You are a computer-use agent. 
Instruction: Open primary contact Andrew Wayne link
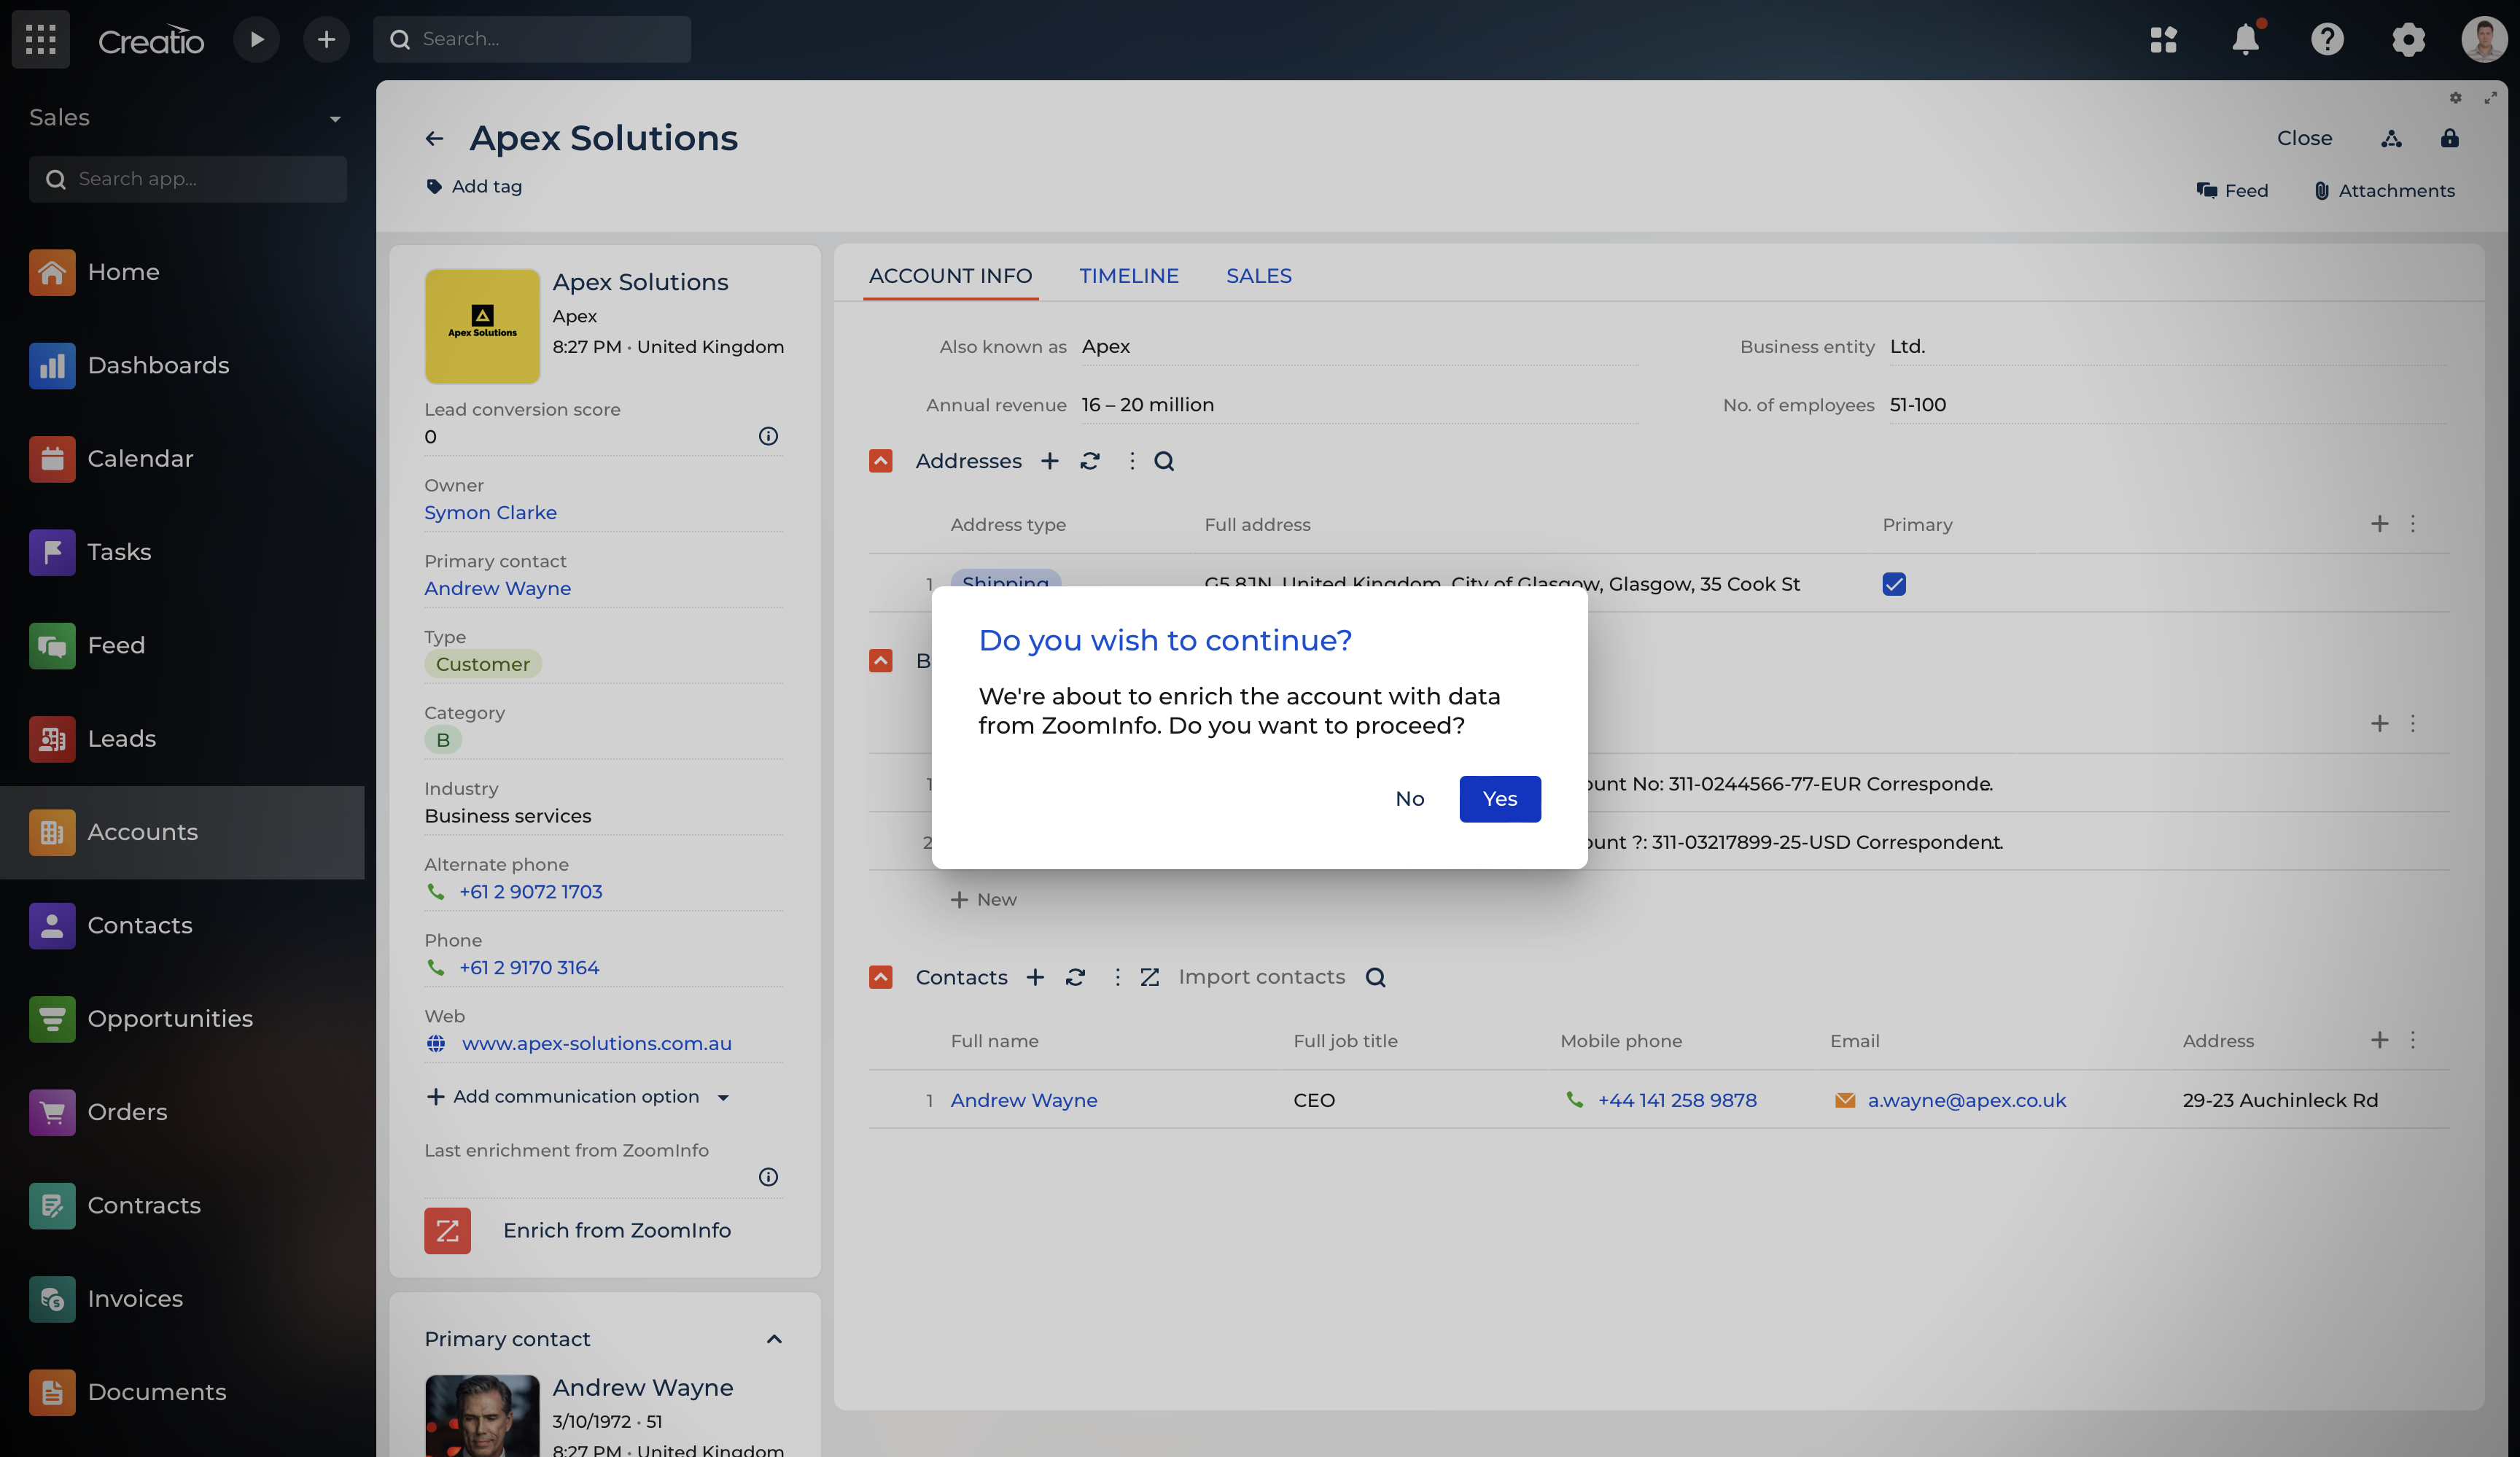497,588
